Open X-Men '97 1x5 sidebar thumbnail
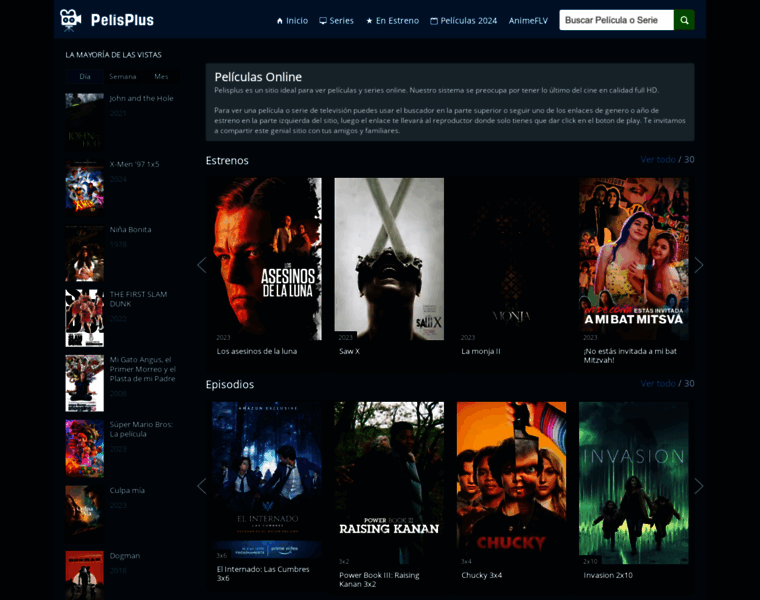The image size is (760, 600). [85, 188]
